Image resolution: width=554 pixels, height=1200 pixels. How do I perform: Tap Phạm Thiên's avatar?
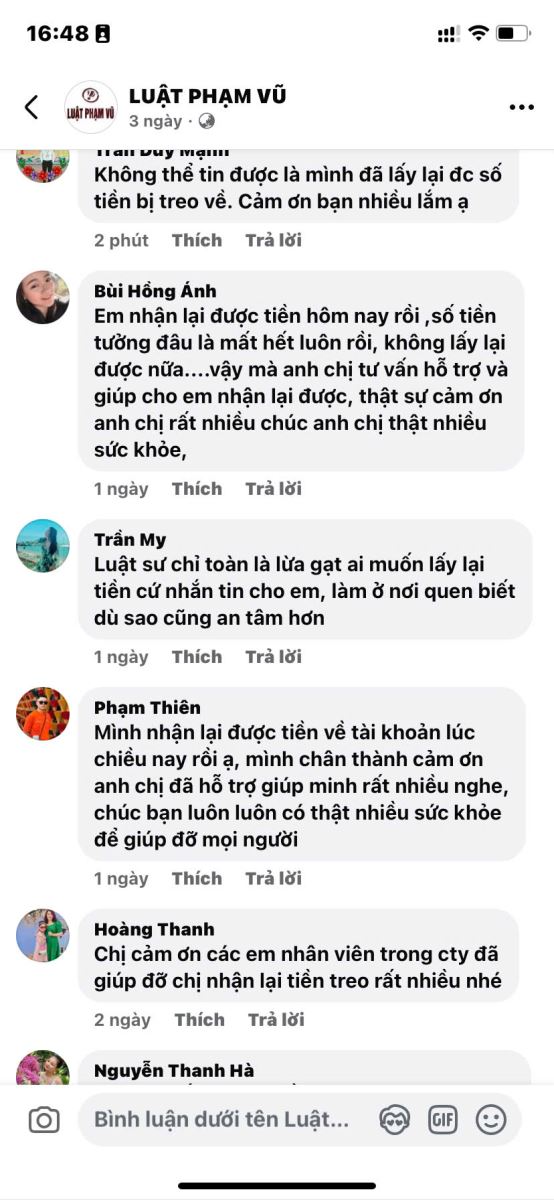tap(43, 713)
